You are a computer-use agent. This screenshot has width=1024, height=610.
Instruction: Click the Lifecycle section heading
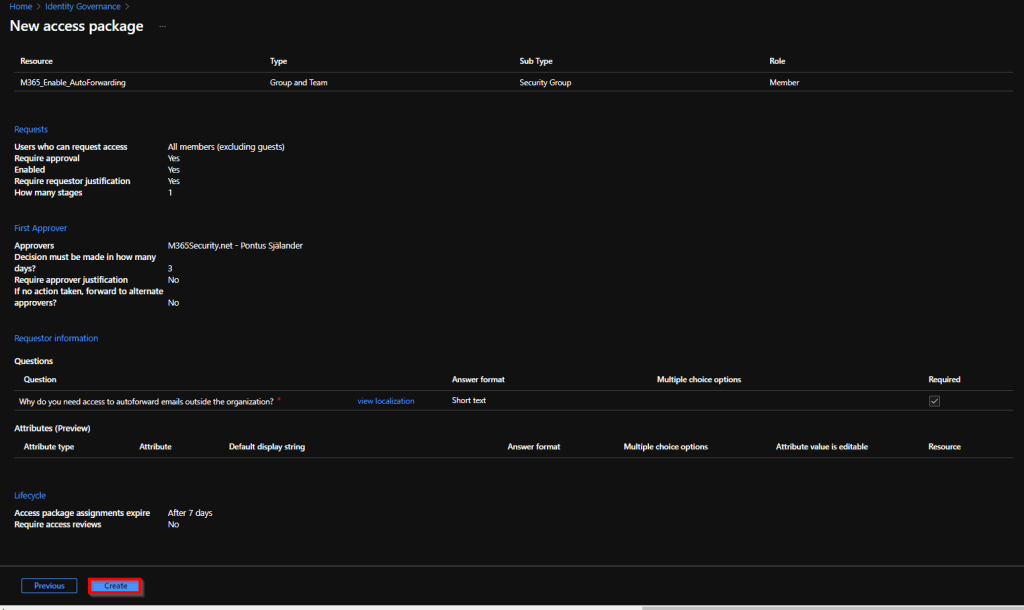click(30, 495)
